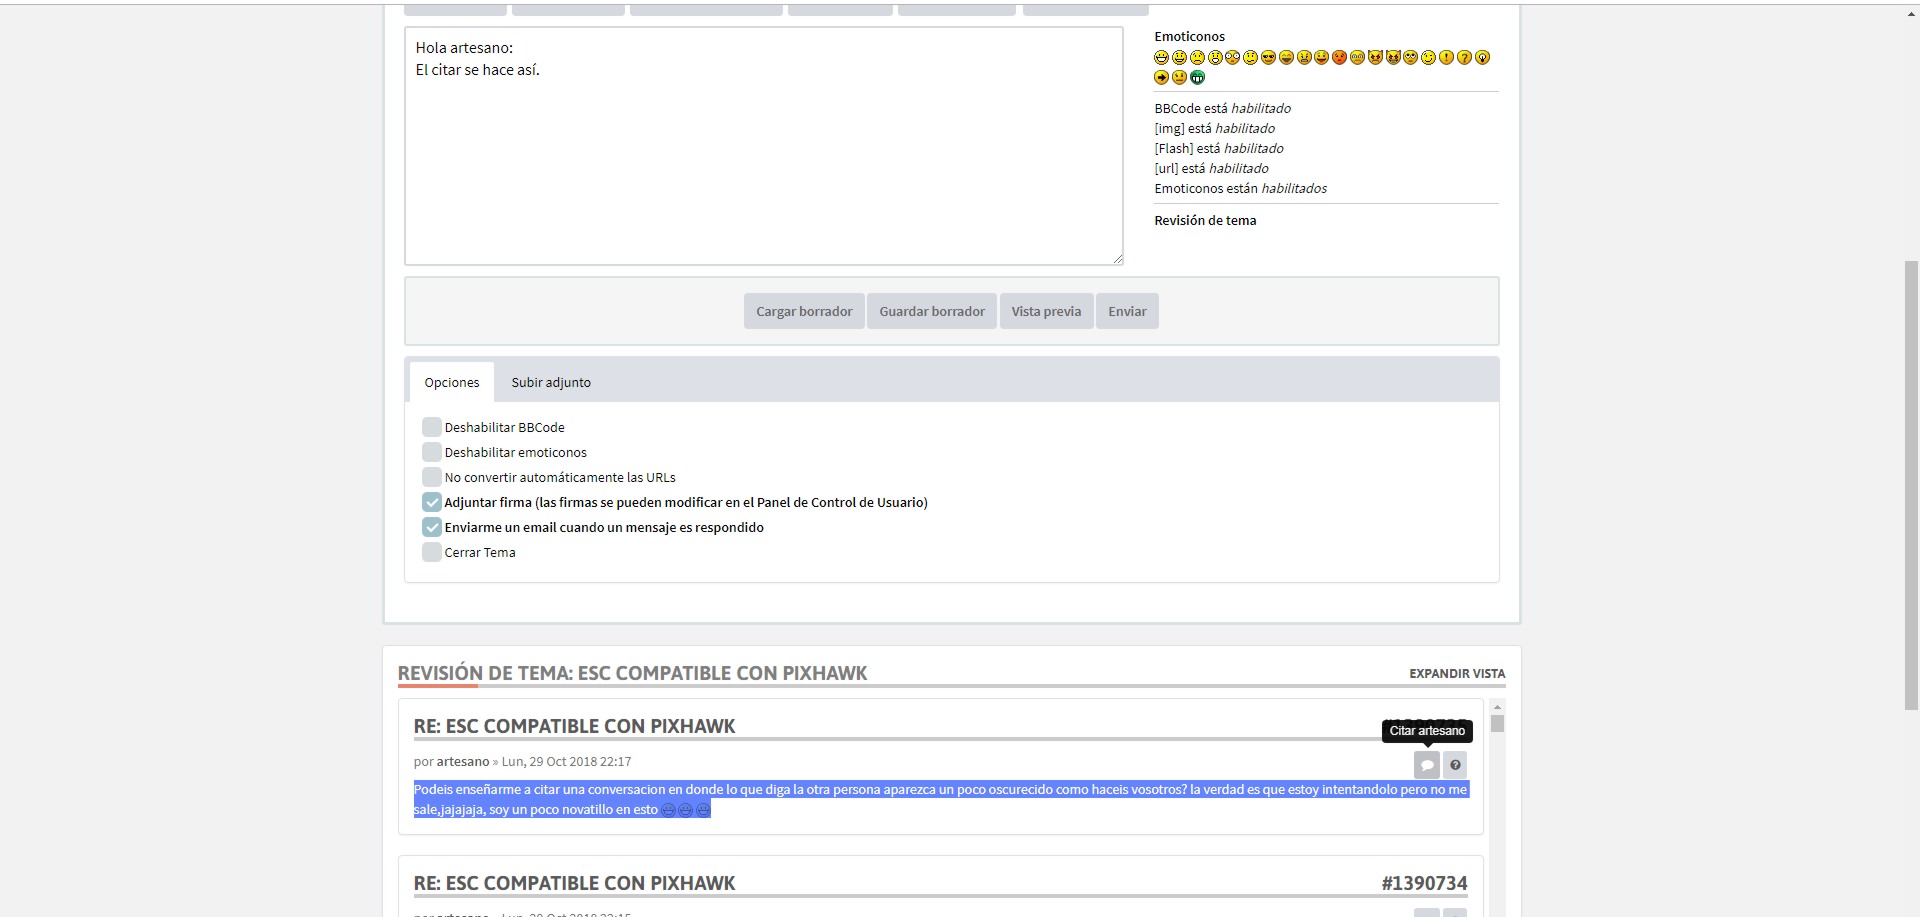This screenshot has width=1920, height=917.
Task: Insert the question mark emoticon
Action: pos(1464,58)
